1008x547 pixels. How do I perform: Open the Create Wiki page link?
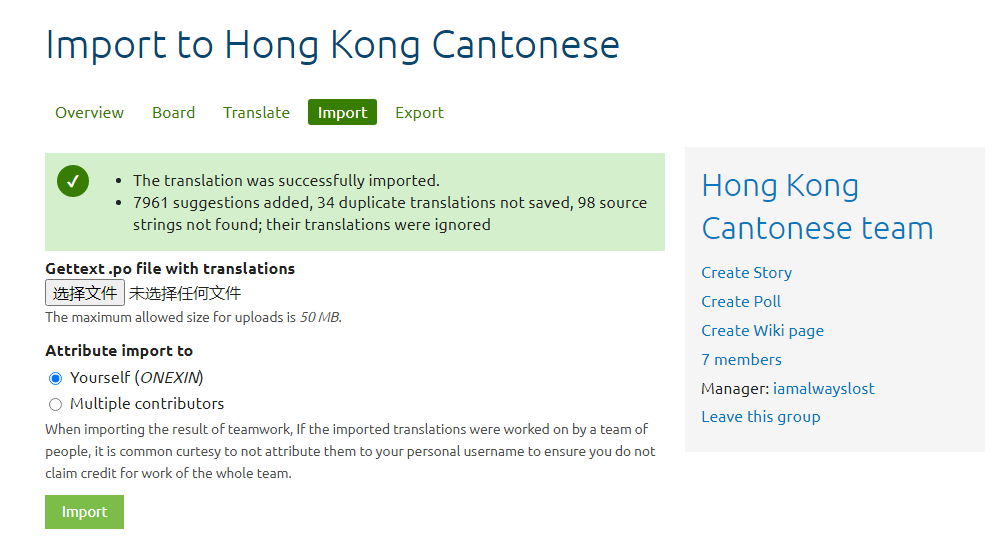(762, 330)
